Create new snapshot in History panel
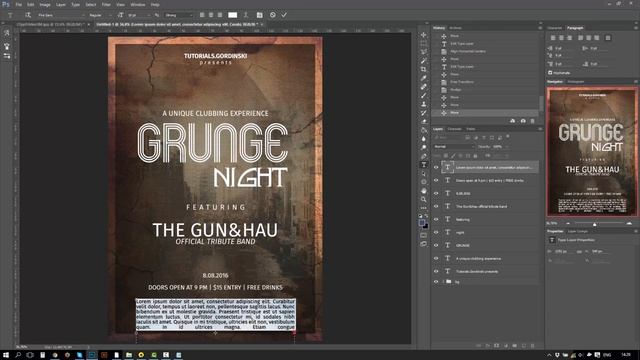 523,121
